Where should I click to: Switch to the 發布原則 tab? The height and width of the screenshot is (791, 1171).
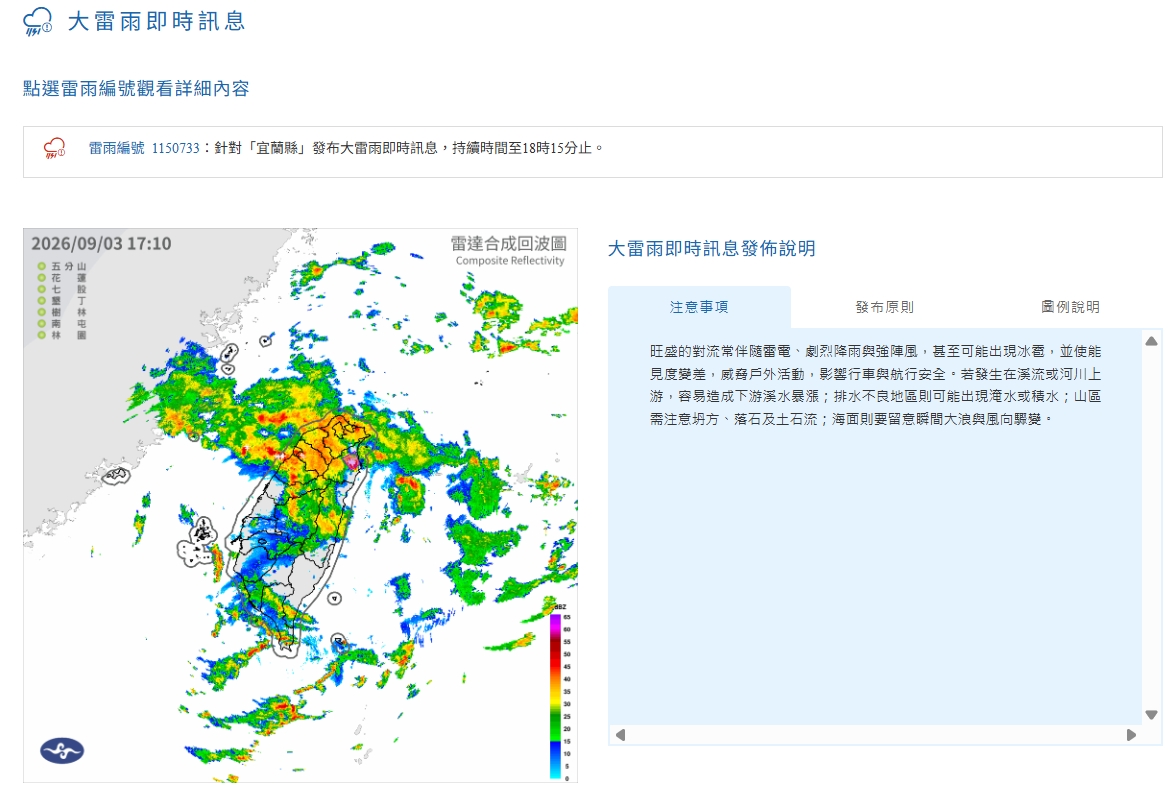pos(884,307)
